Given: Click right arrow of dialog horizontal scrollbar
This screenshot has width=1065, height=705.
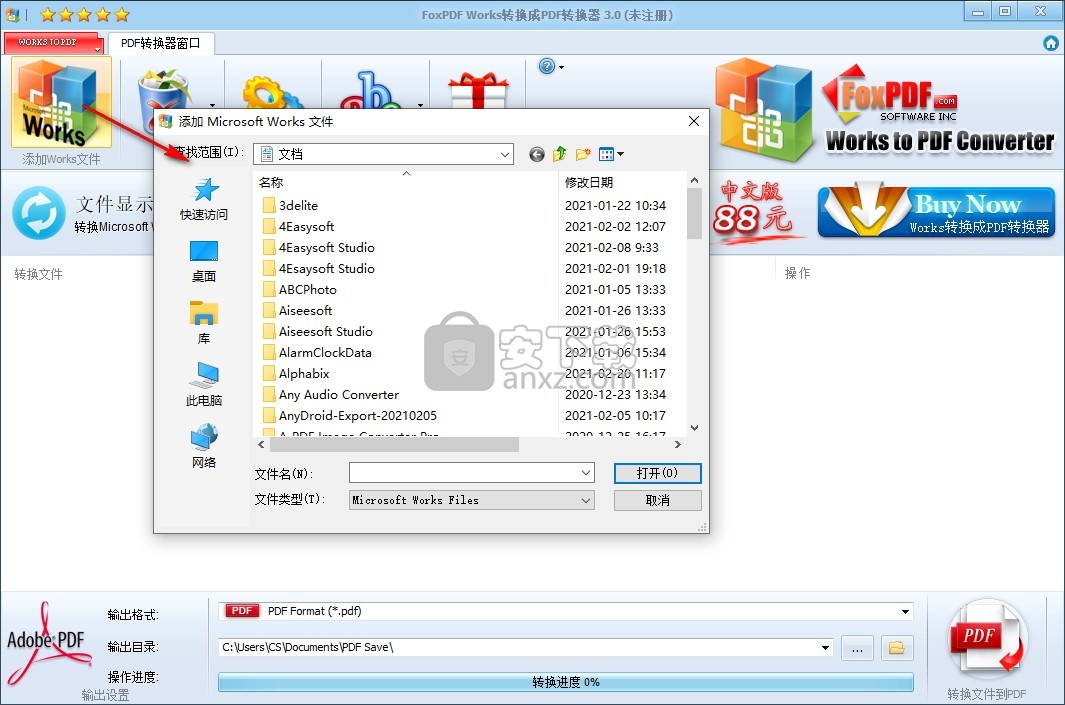Looking at the screenshot, I should tap(677, 445).
